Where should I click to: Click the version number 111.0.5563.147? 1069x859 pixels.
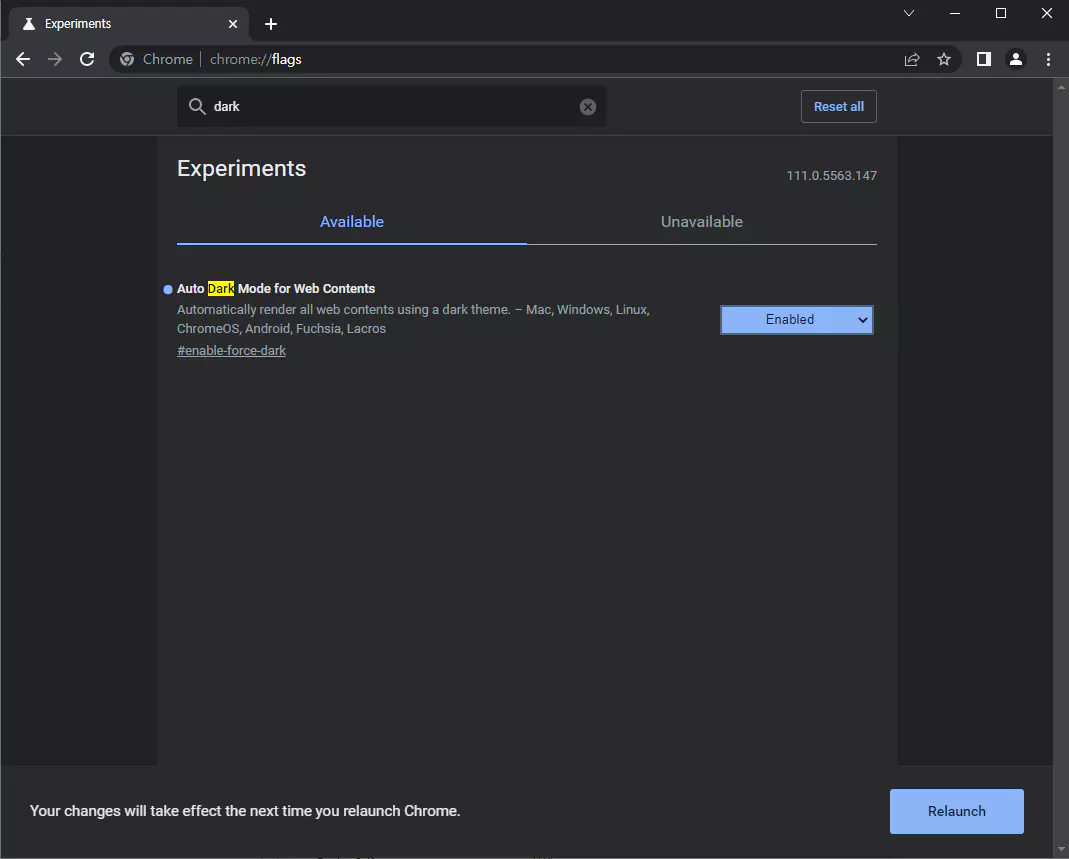click(x=831, y=176)
